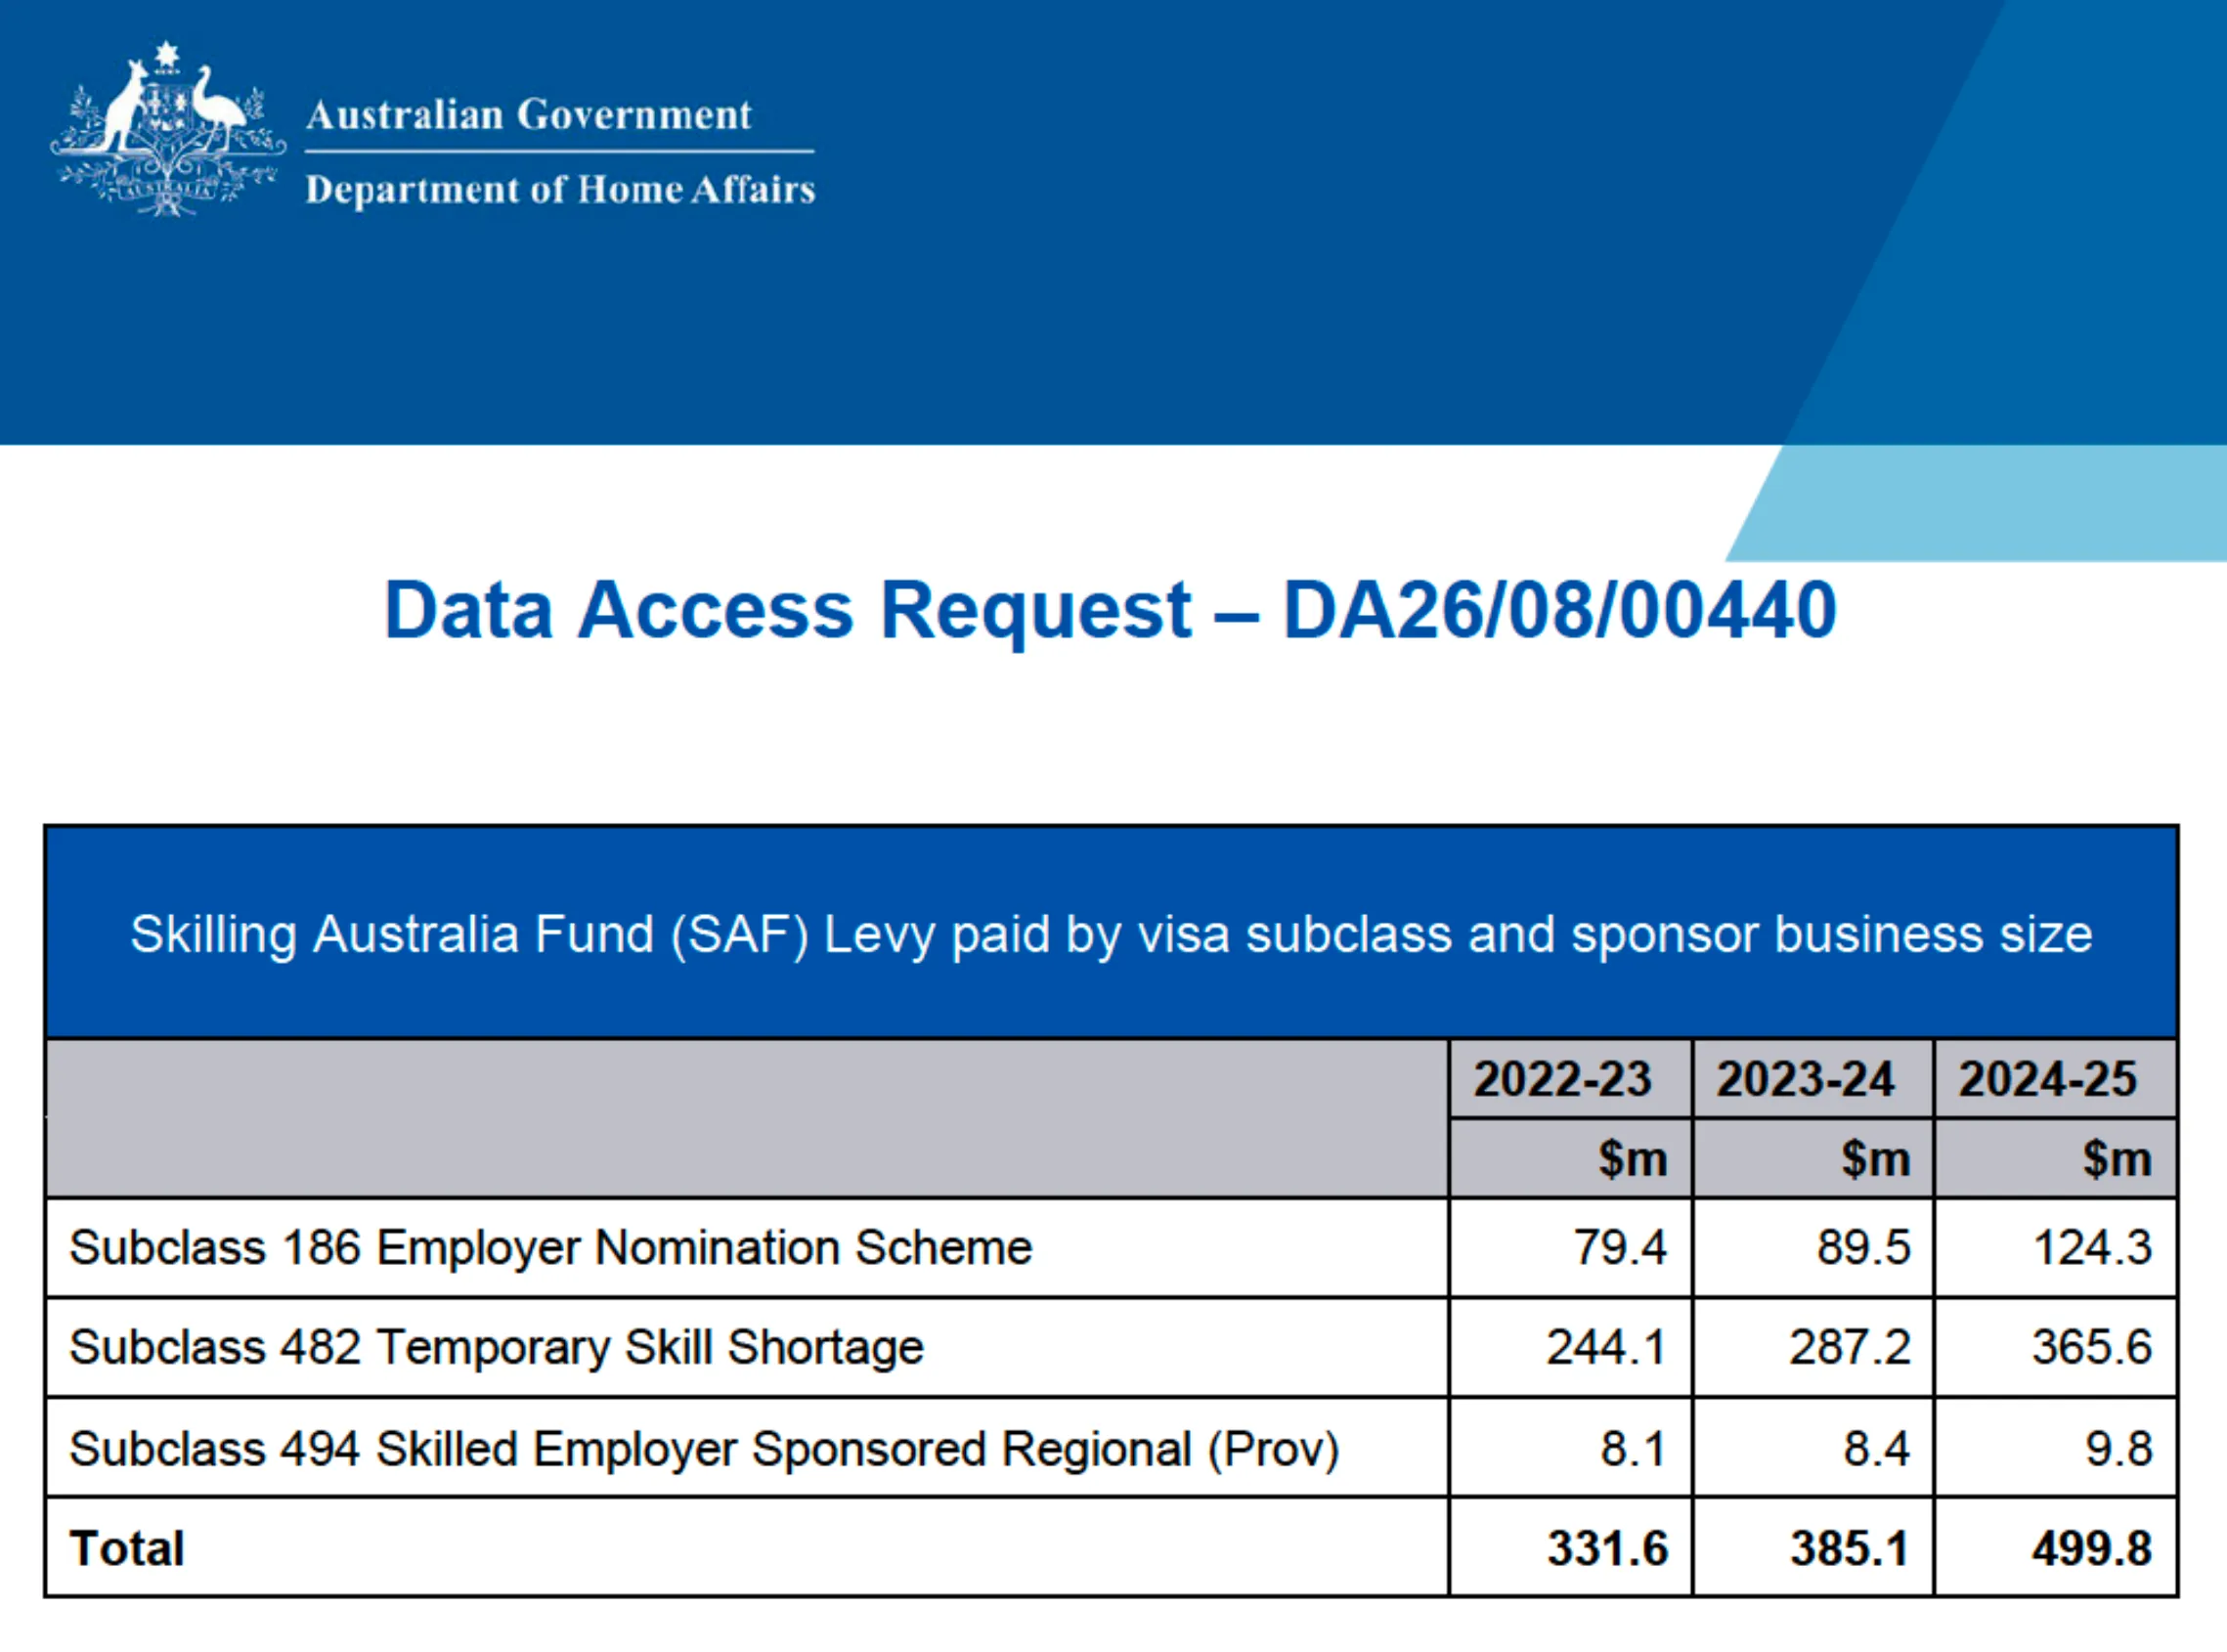This screenshot has width=2227, height=1652.
Task: Click the '$m' unit under 2024-25
Action: click(x=2117, y=1159)
